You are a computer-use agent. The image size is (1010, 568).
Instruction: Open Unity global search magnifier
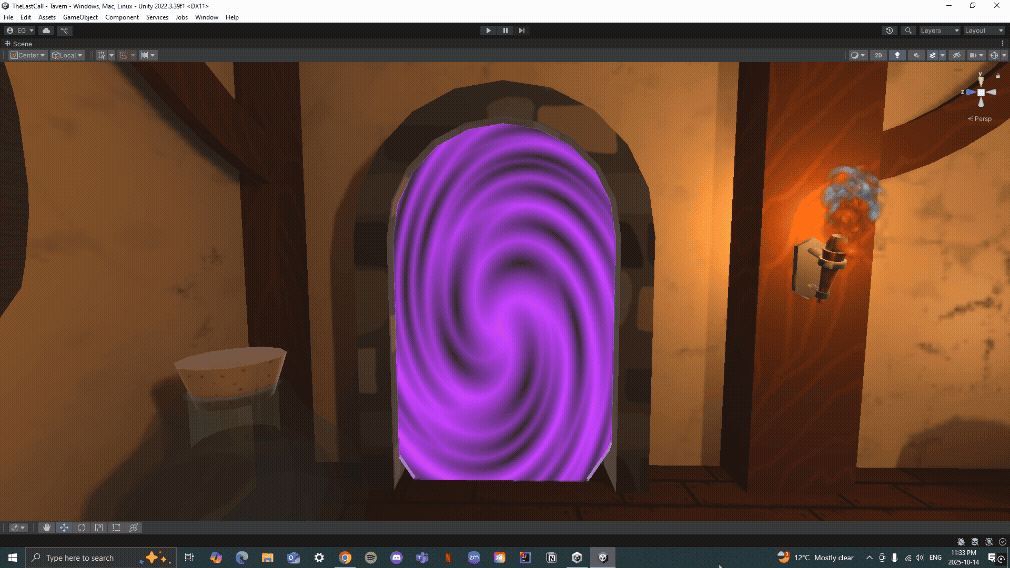(x=908, y=30)
